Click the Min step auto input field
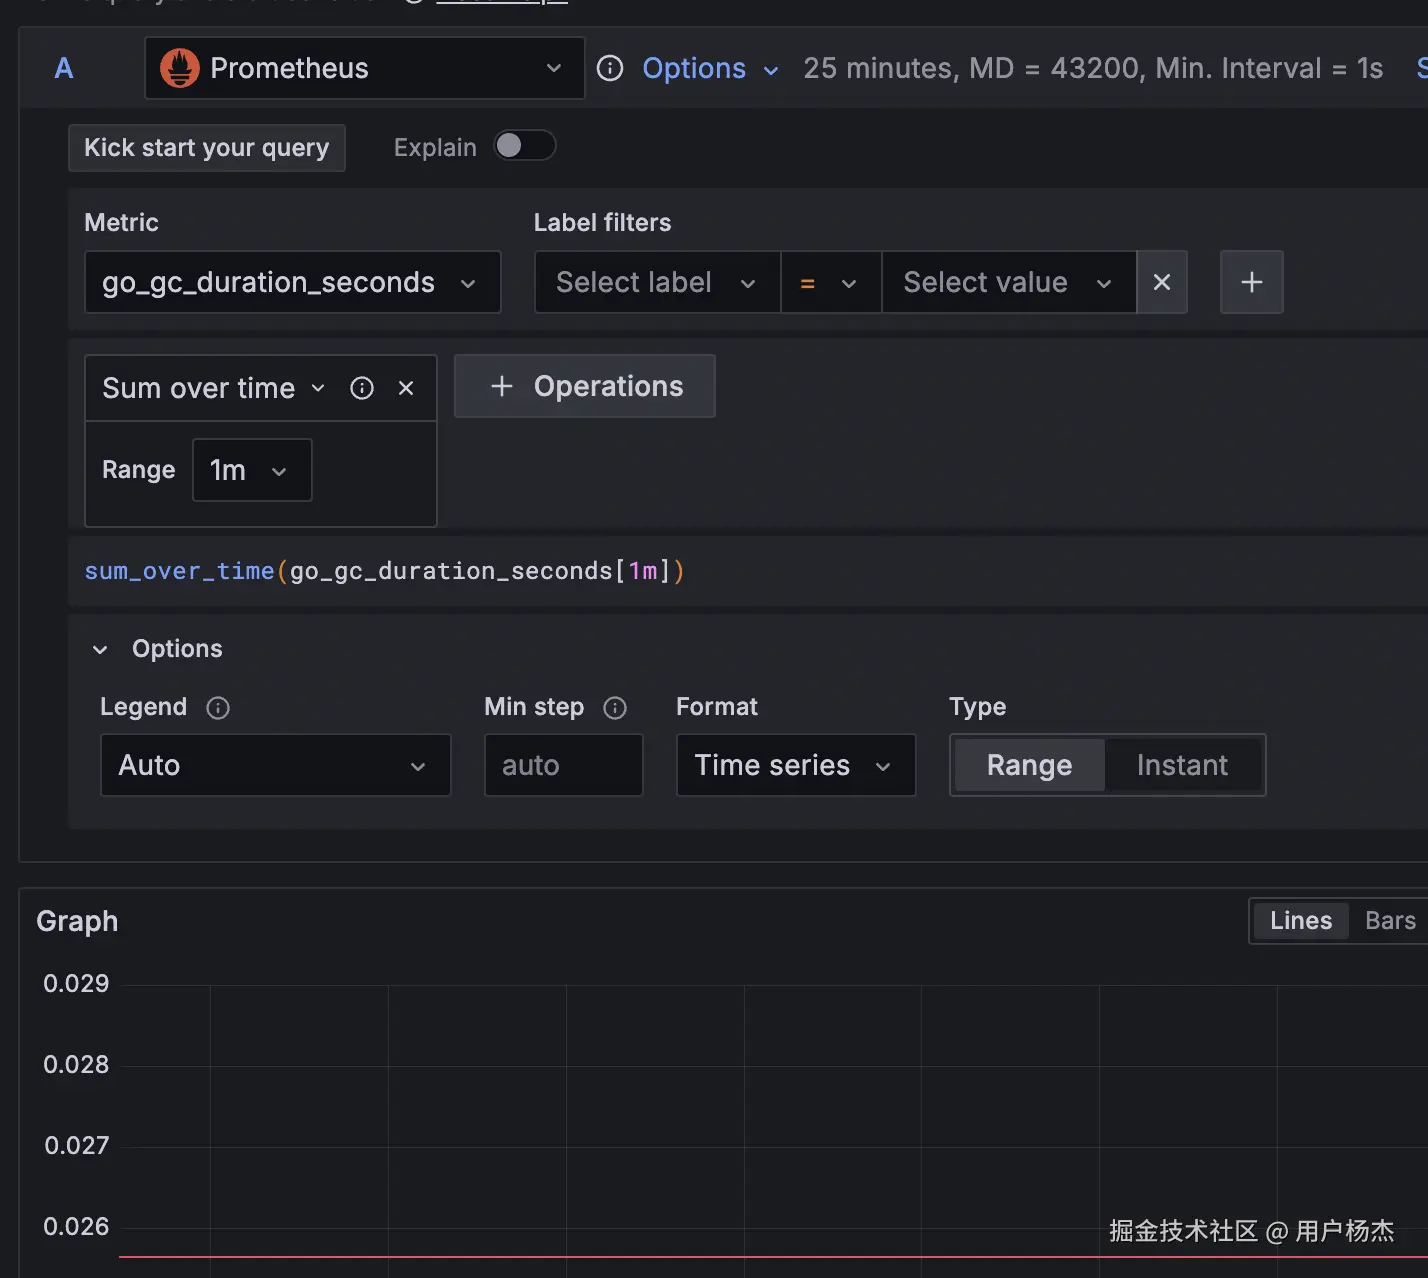Screen dimensions: 1428x1278 [x=564, y=765]
